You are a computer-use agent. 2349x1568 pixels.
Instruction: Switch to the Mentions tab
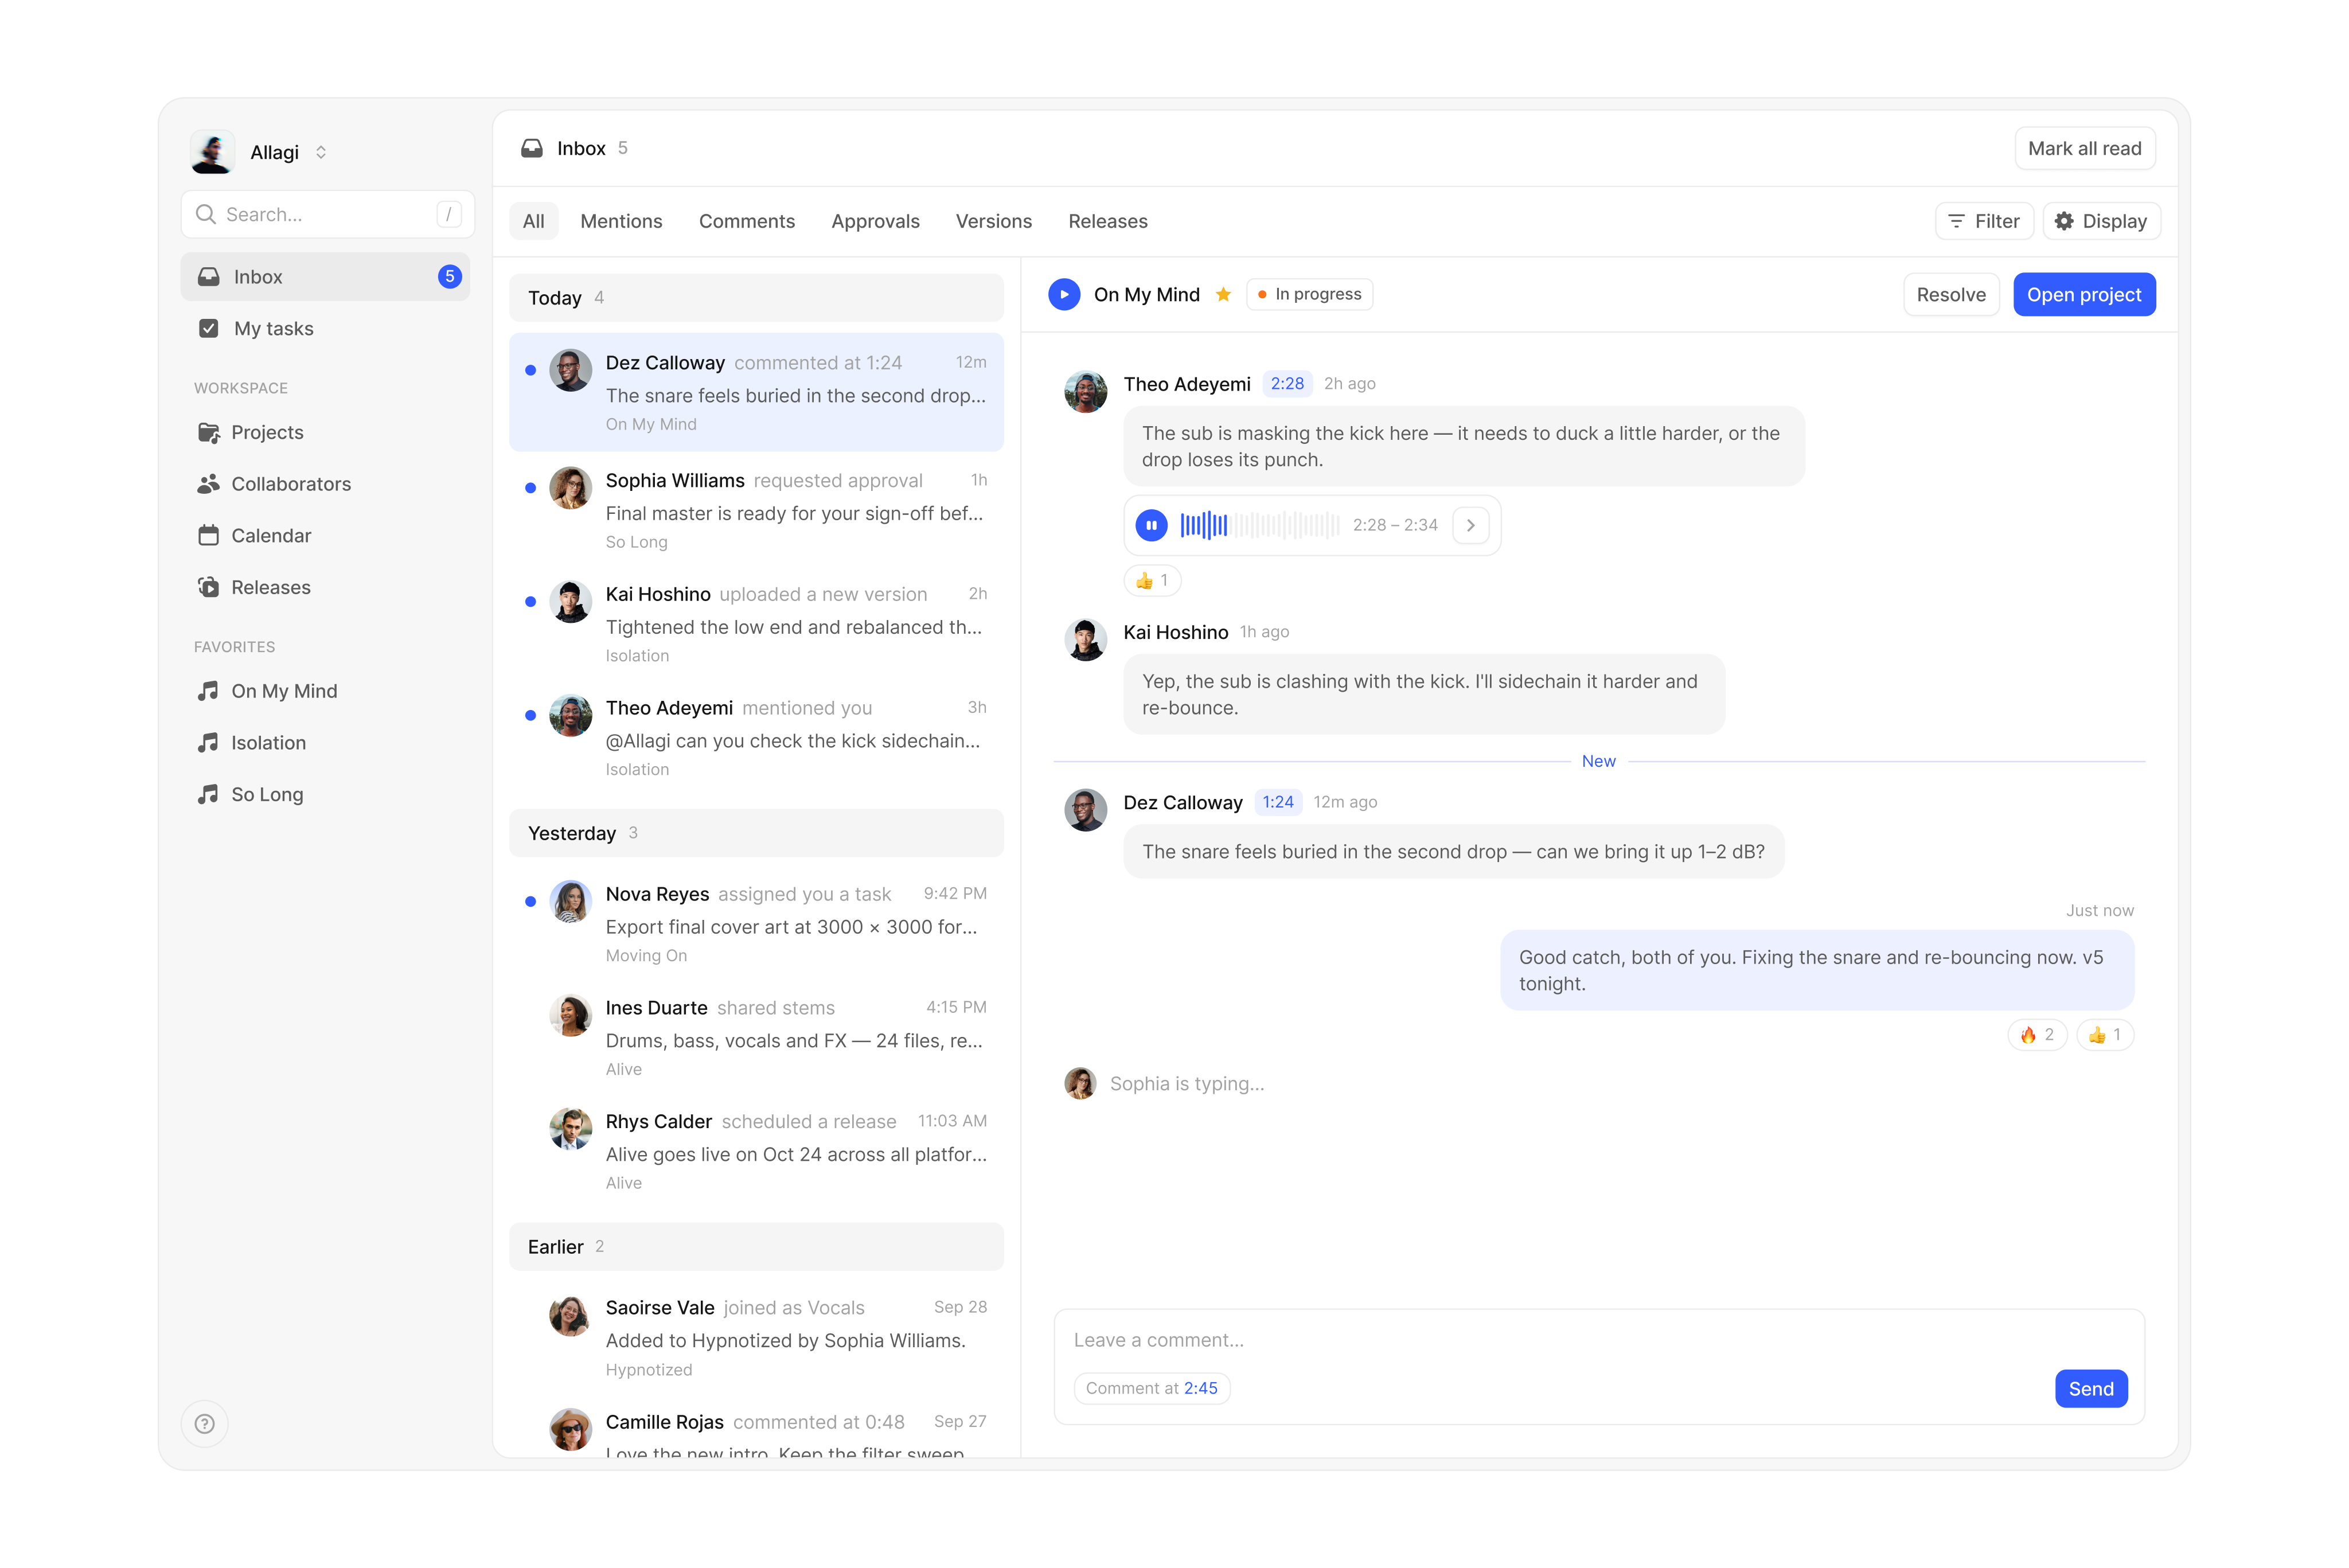(x=621, y=221)
